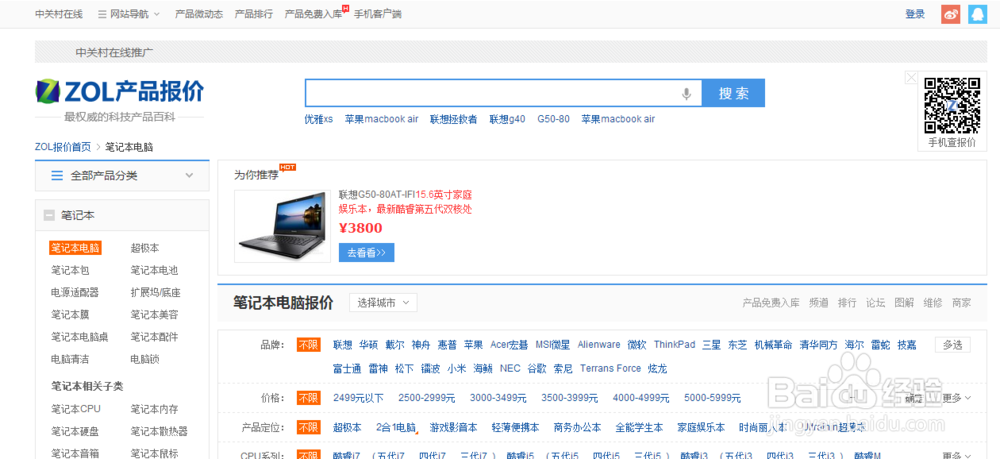Filter by brand Terrans Force
The image size is (1000, 459).
(x=610, y=368)
